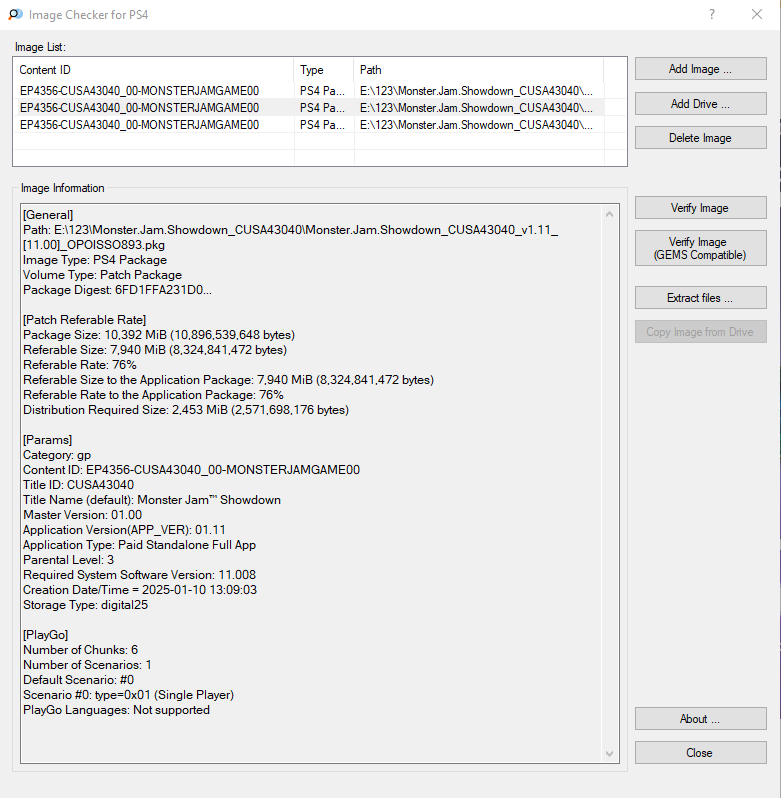781x798 pixels.
Task: Click the scroll up arrow in Image Information
Action: [610, 214]
